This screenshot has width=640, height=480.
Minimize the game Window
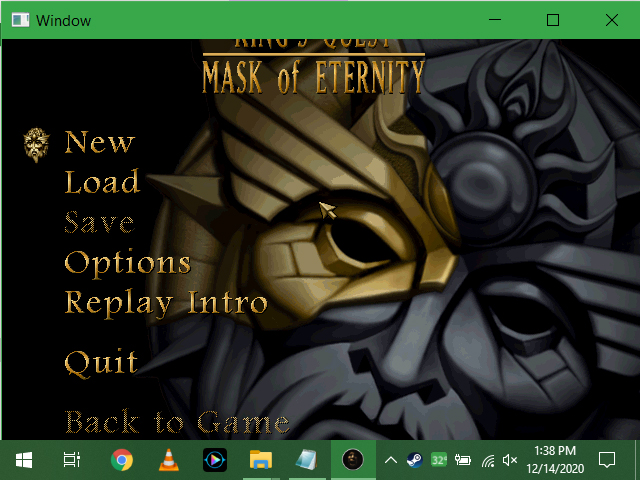[495, 20]
